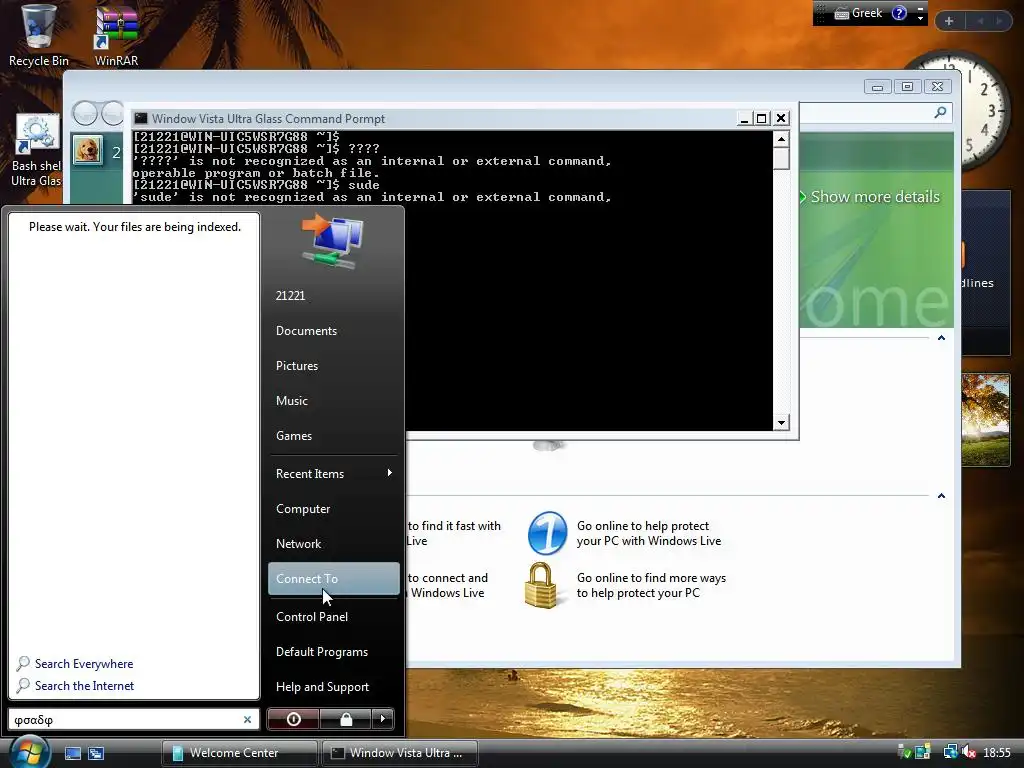Click the Switch between windows icon
The width and height of the screenshot is (1024, 768).
point(96,753)
